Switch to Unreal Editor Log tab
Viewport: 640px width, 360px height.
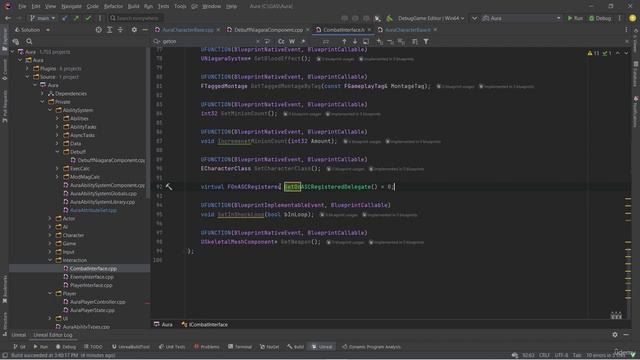click(x=53, y=335)
